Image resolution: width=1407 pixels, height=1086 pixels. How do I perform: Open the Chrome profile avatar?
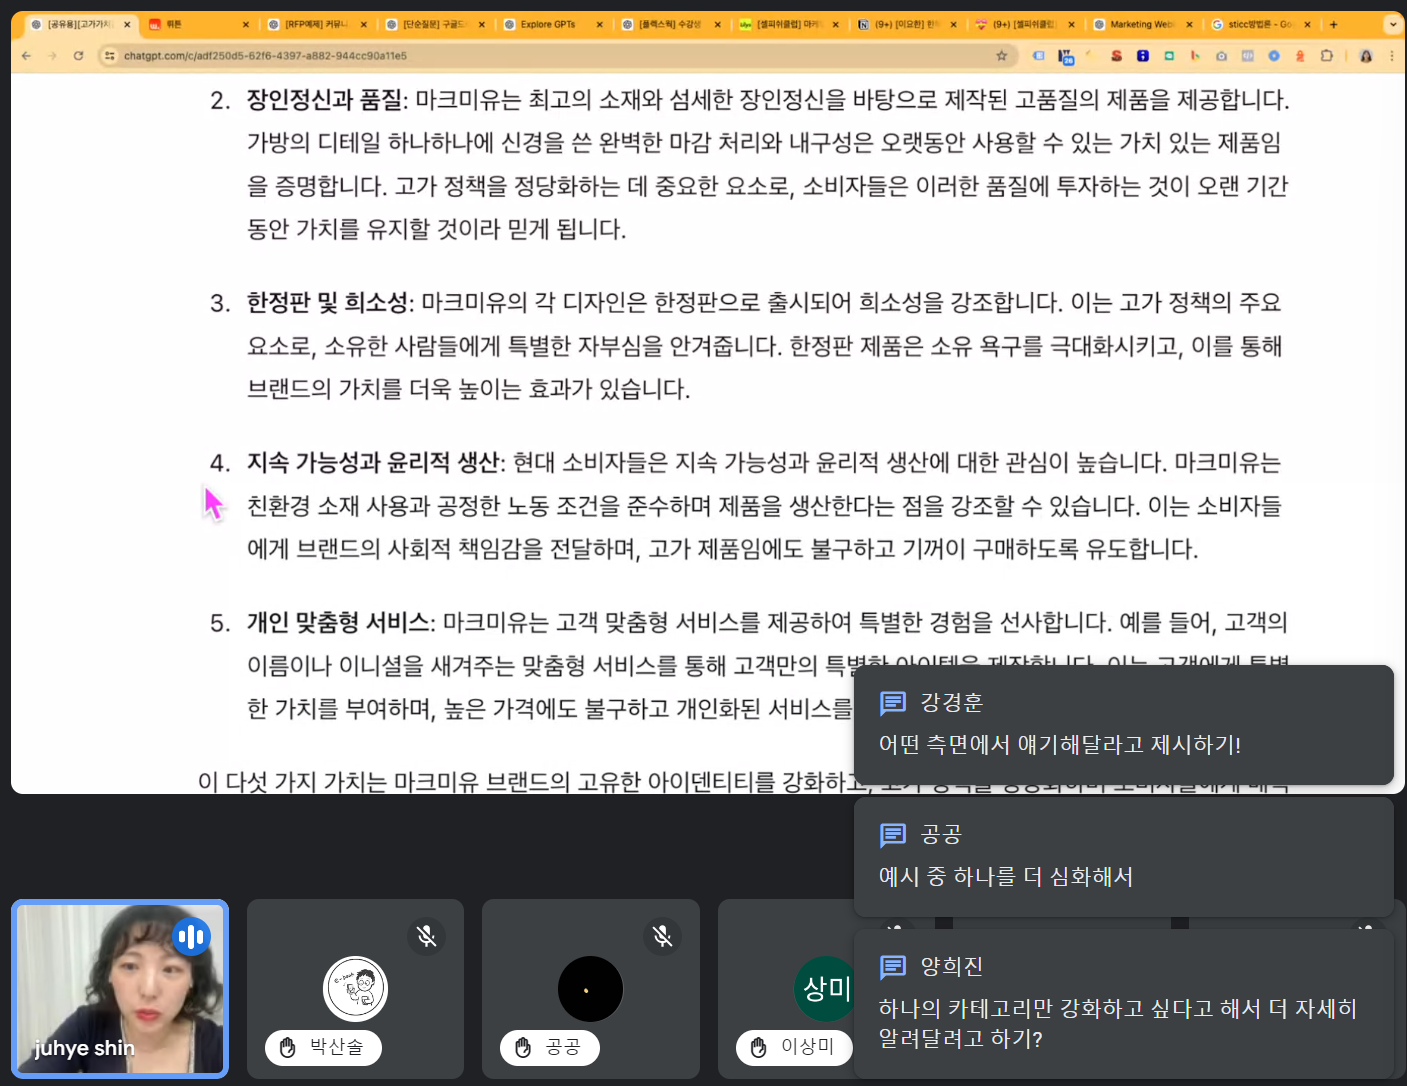click(x=1366, y=56)
